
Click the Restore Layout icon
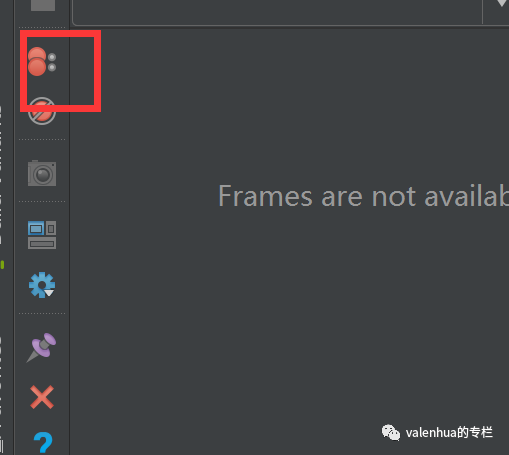(x=42, y=235)
